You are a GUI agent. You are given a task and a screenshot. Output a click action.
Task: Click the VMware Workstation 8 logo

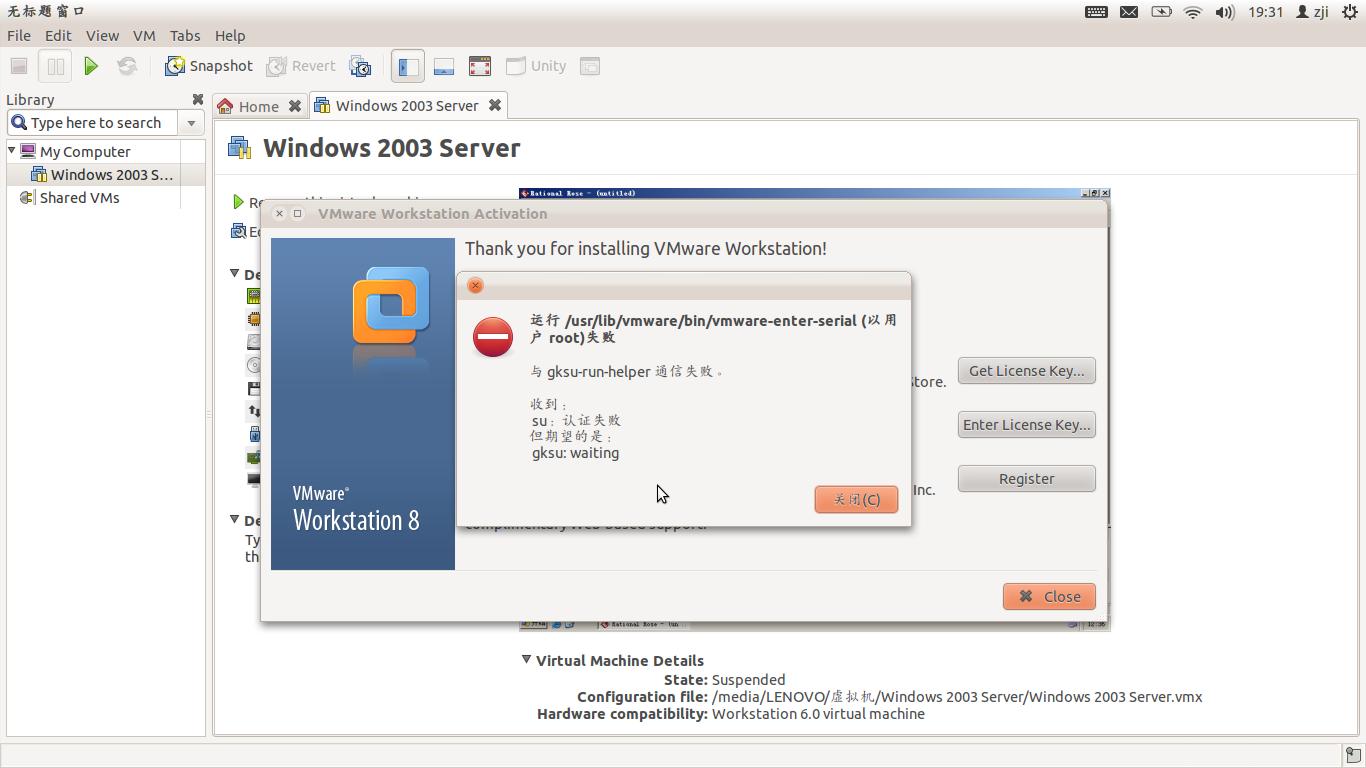pyautogui.click(x=390, y=305)
